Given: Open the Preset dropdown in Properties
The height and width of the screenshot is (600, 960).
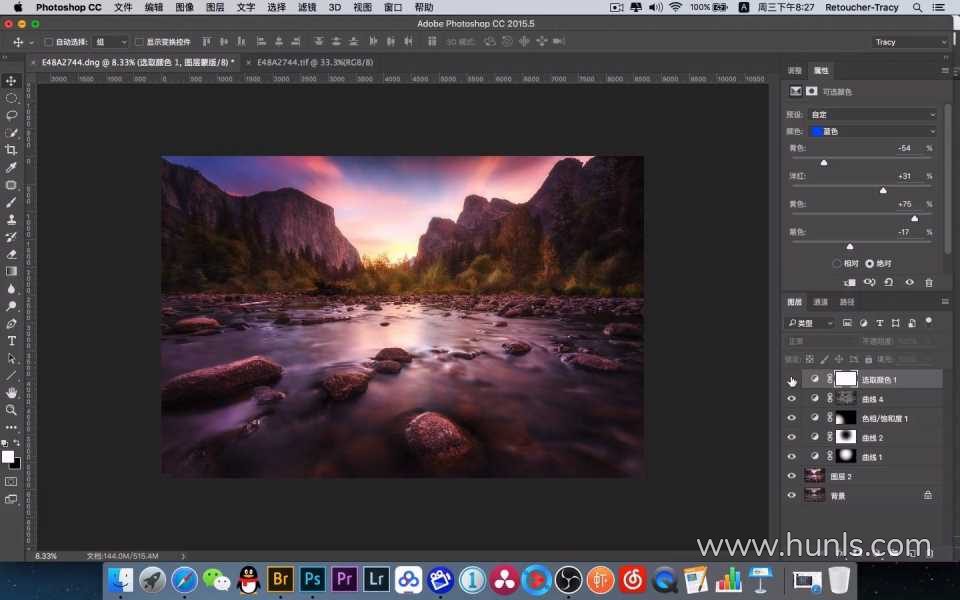Looking at the screenshot, I should [x=872, y=114].
